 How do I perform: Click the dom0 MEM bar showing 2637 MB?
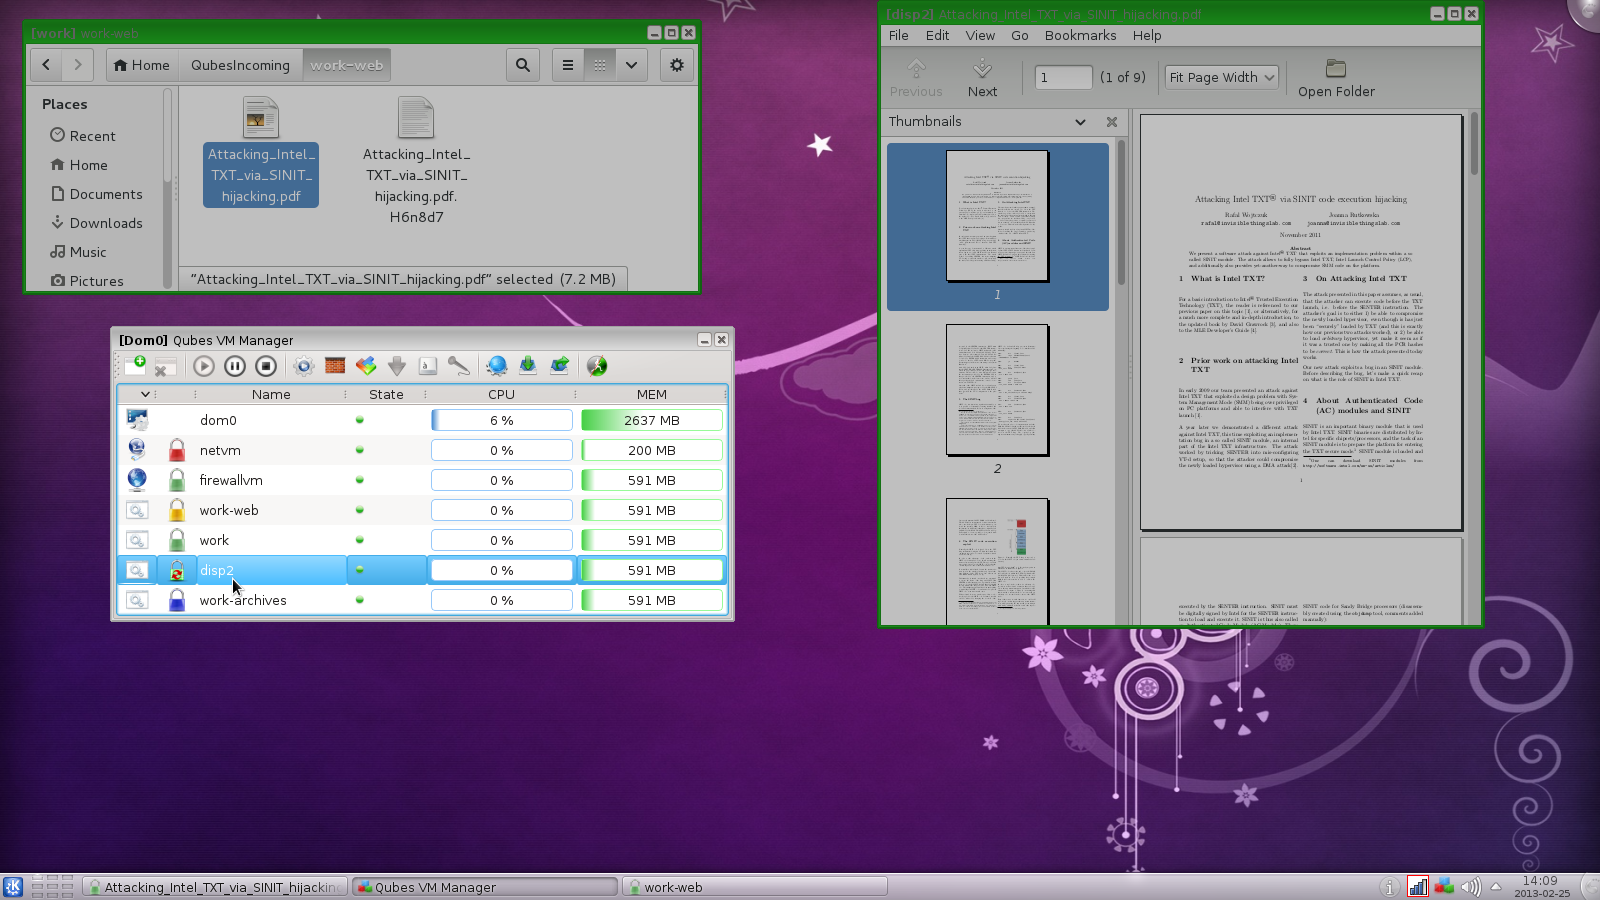pos(652,420)
